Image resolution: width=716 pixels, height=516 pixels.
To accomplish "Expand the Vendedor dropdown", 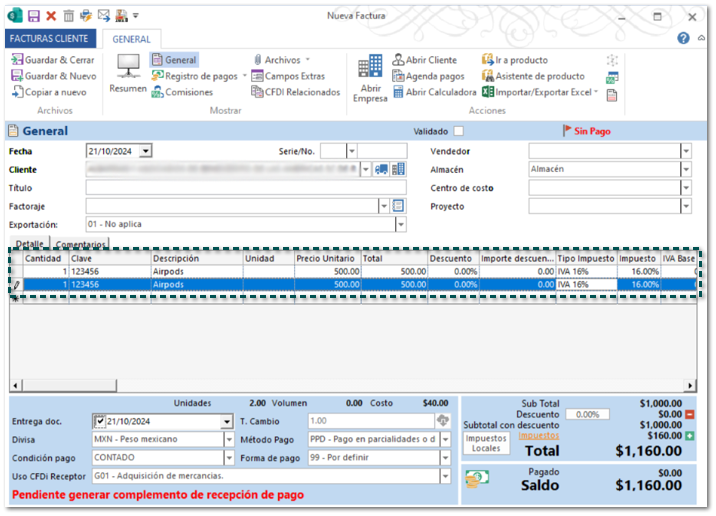I will coord(686,151).
